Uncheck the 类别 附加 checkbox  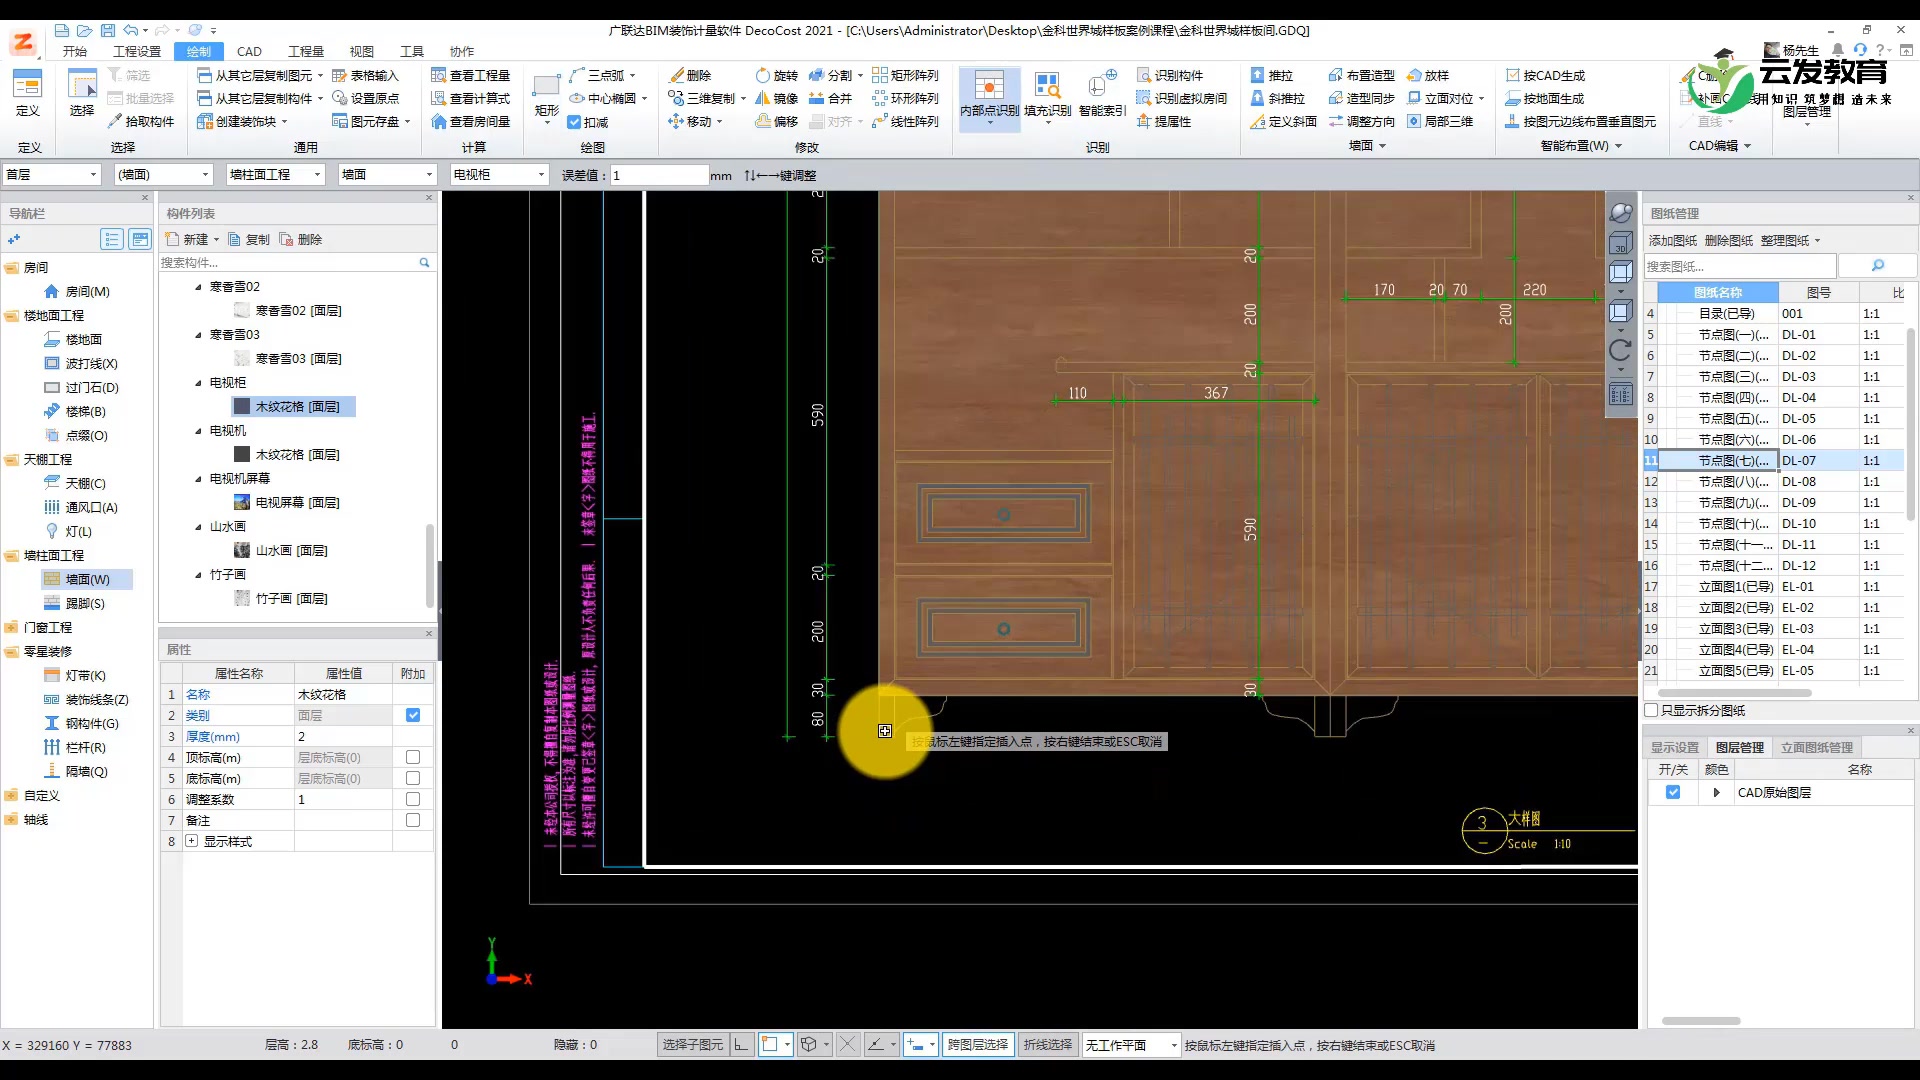click(x=413, y=715)
